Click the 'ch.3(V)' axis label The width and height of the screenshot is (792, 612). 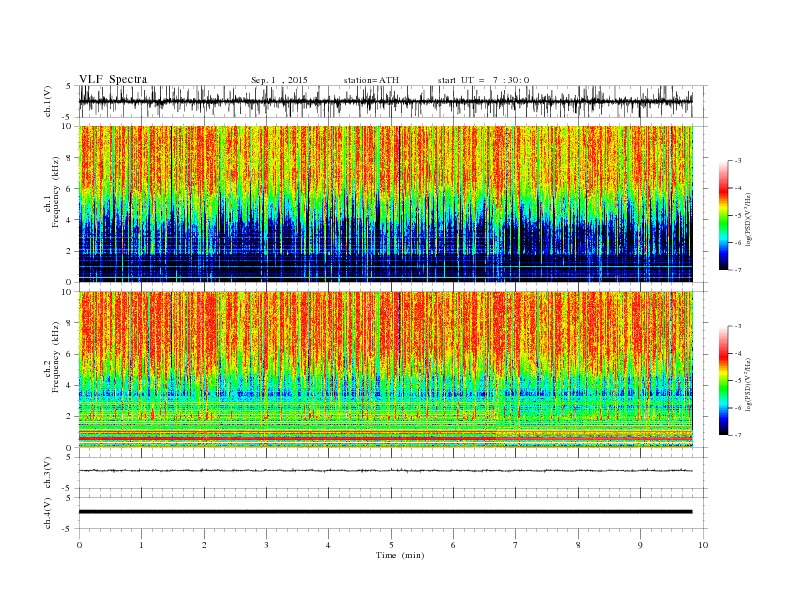coord(48,473)
